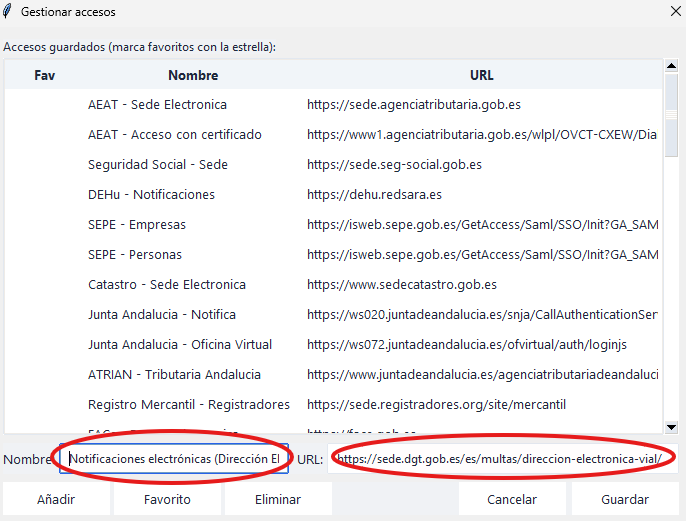Select row Junta Andalucia - Oficina Virtual
The image size is (686, 521).
(333, 344)
